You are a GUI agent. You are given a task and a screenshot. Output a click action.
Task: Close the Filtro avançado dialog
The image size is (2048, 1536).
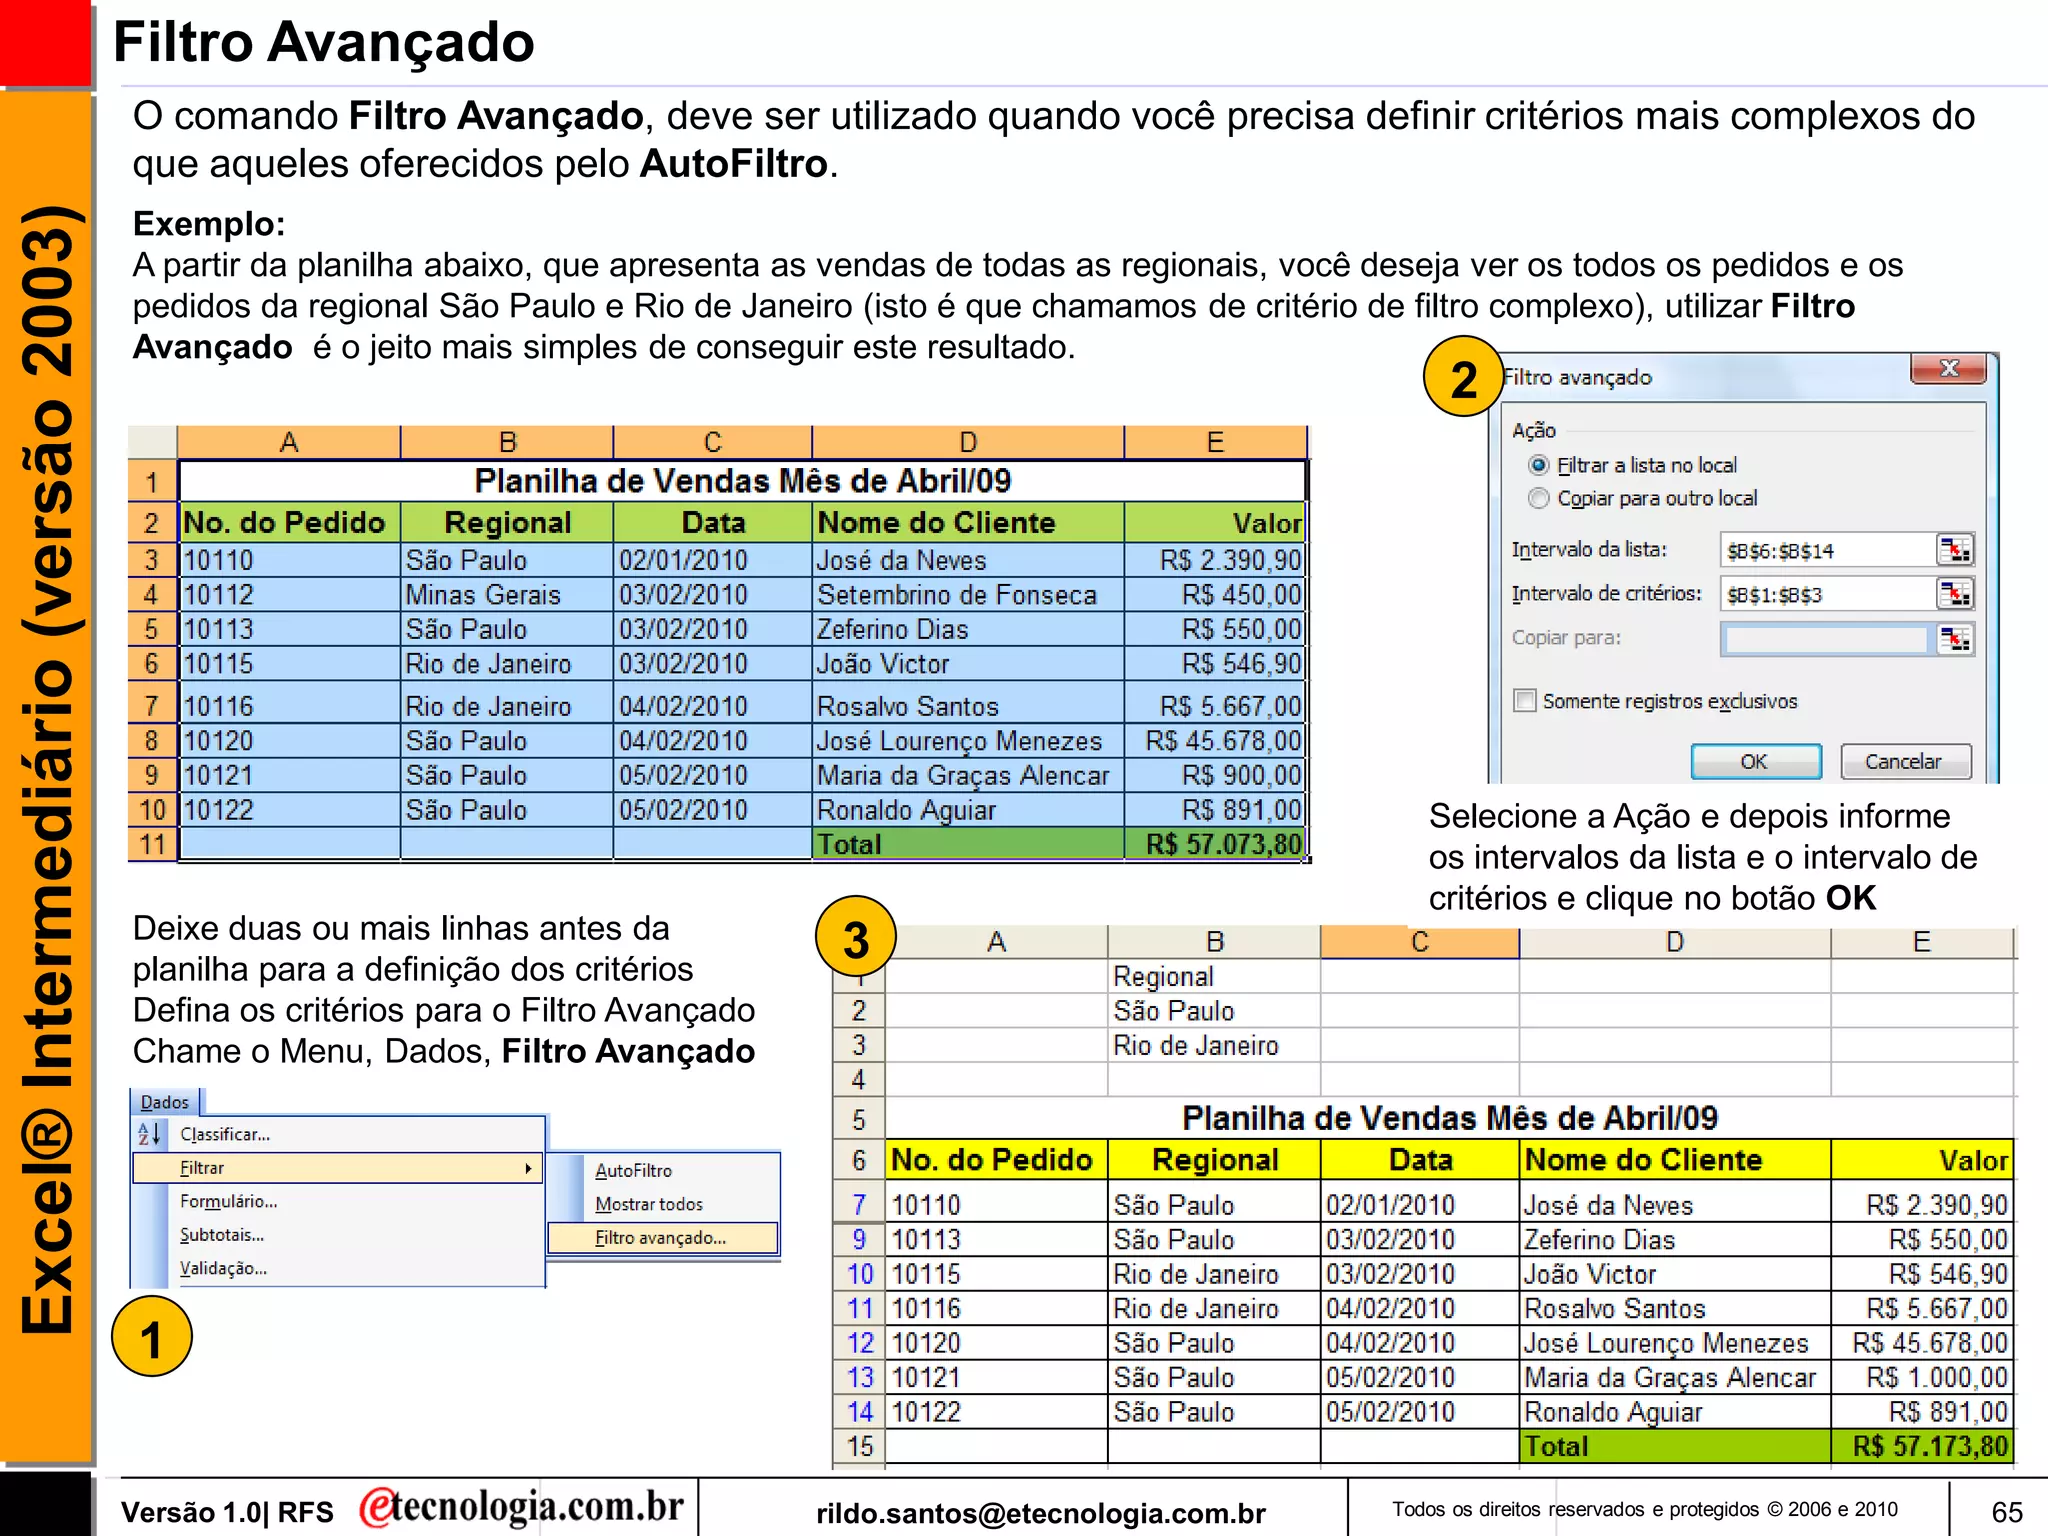coord(1948,368)
